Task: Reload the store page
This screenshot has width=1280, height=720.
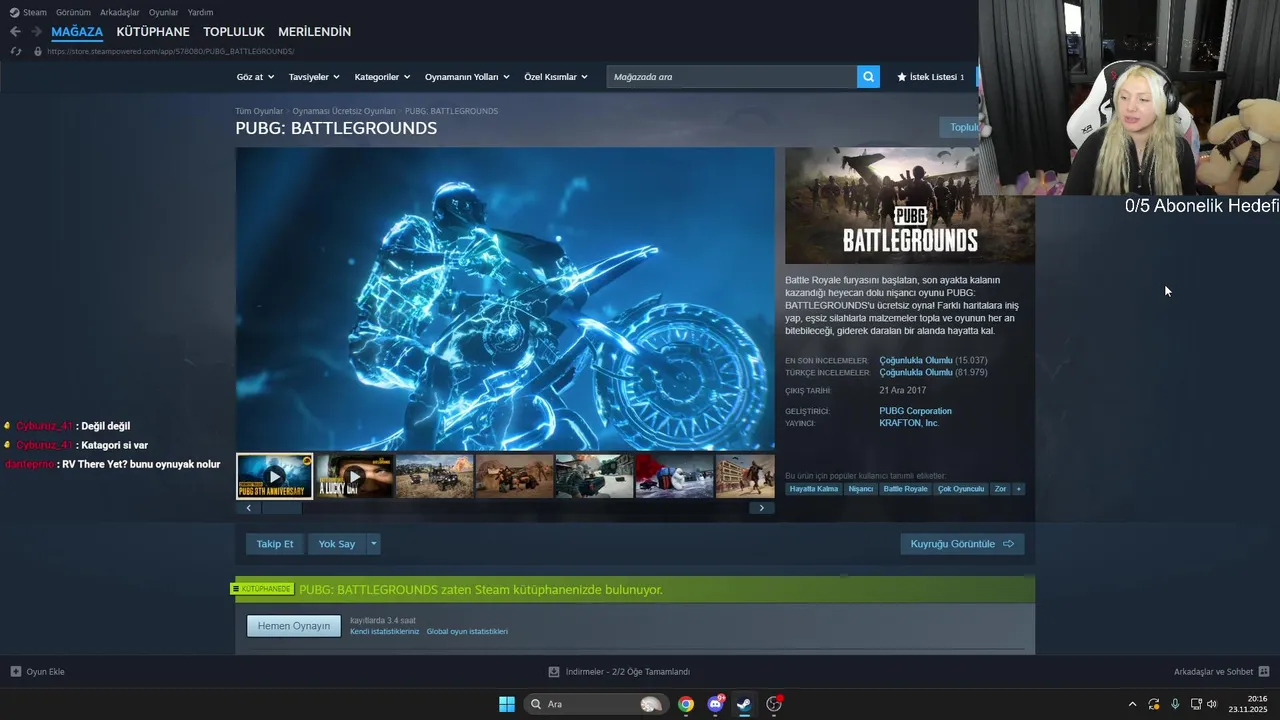Action: (15, 51)
